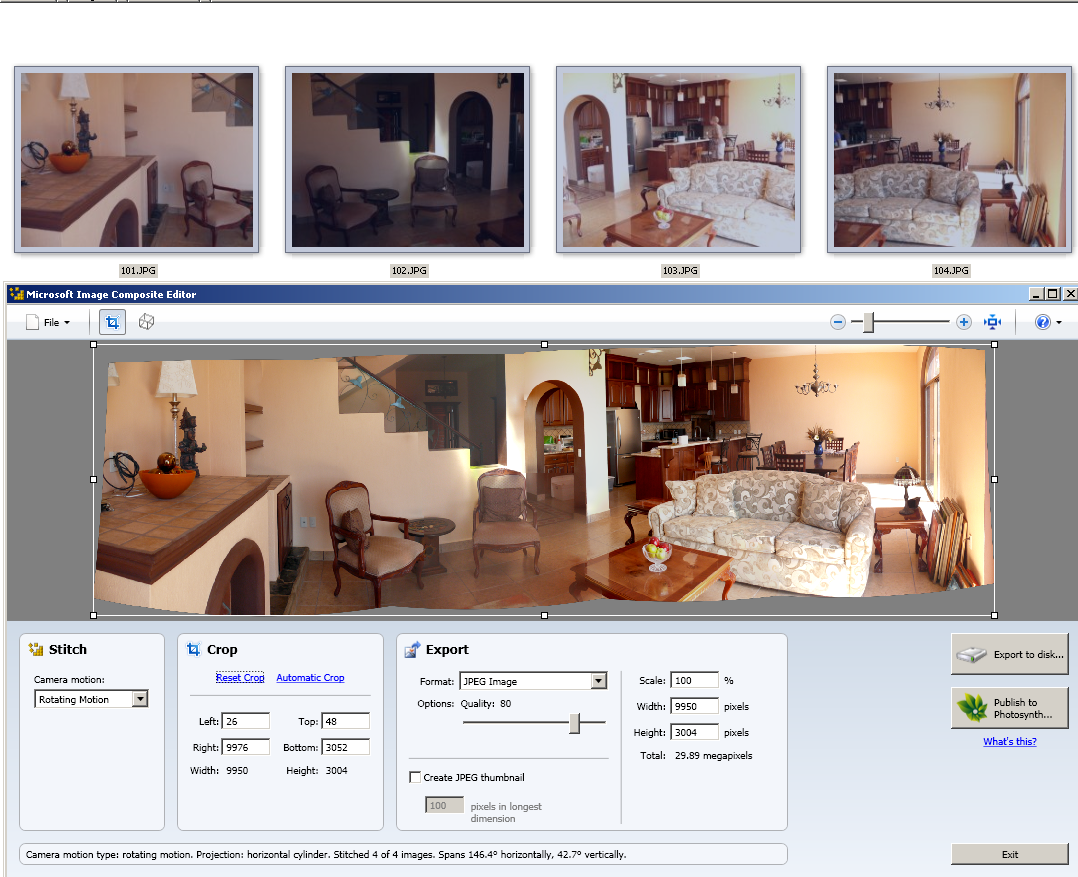The image size is (1078, 877).
Task: Close the Image Composite Editor window
Action: coord(1070,294)
